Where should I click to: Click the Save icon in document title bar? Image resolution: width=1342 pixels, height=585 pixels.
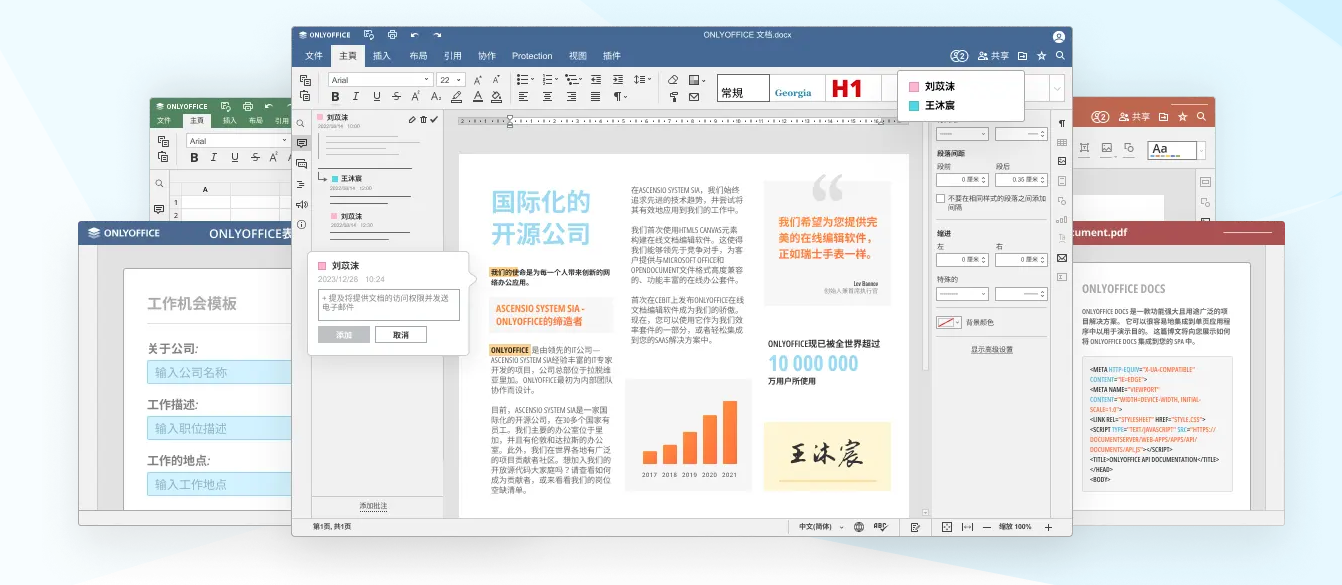coord(369,35)
